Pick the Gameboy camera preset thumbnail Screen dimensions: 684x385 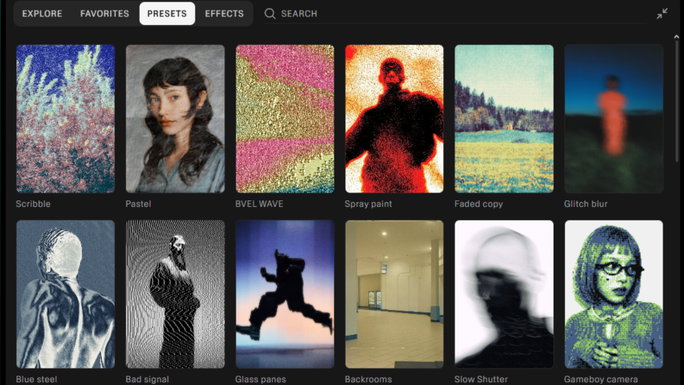pyautogui.click(x=614, y=294)
